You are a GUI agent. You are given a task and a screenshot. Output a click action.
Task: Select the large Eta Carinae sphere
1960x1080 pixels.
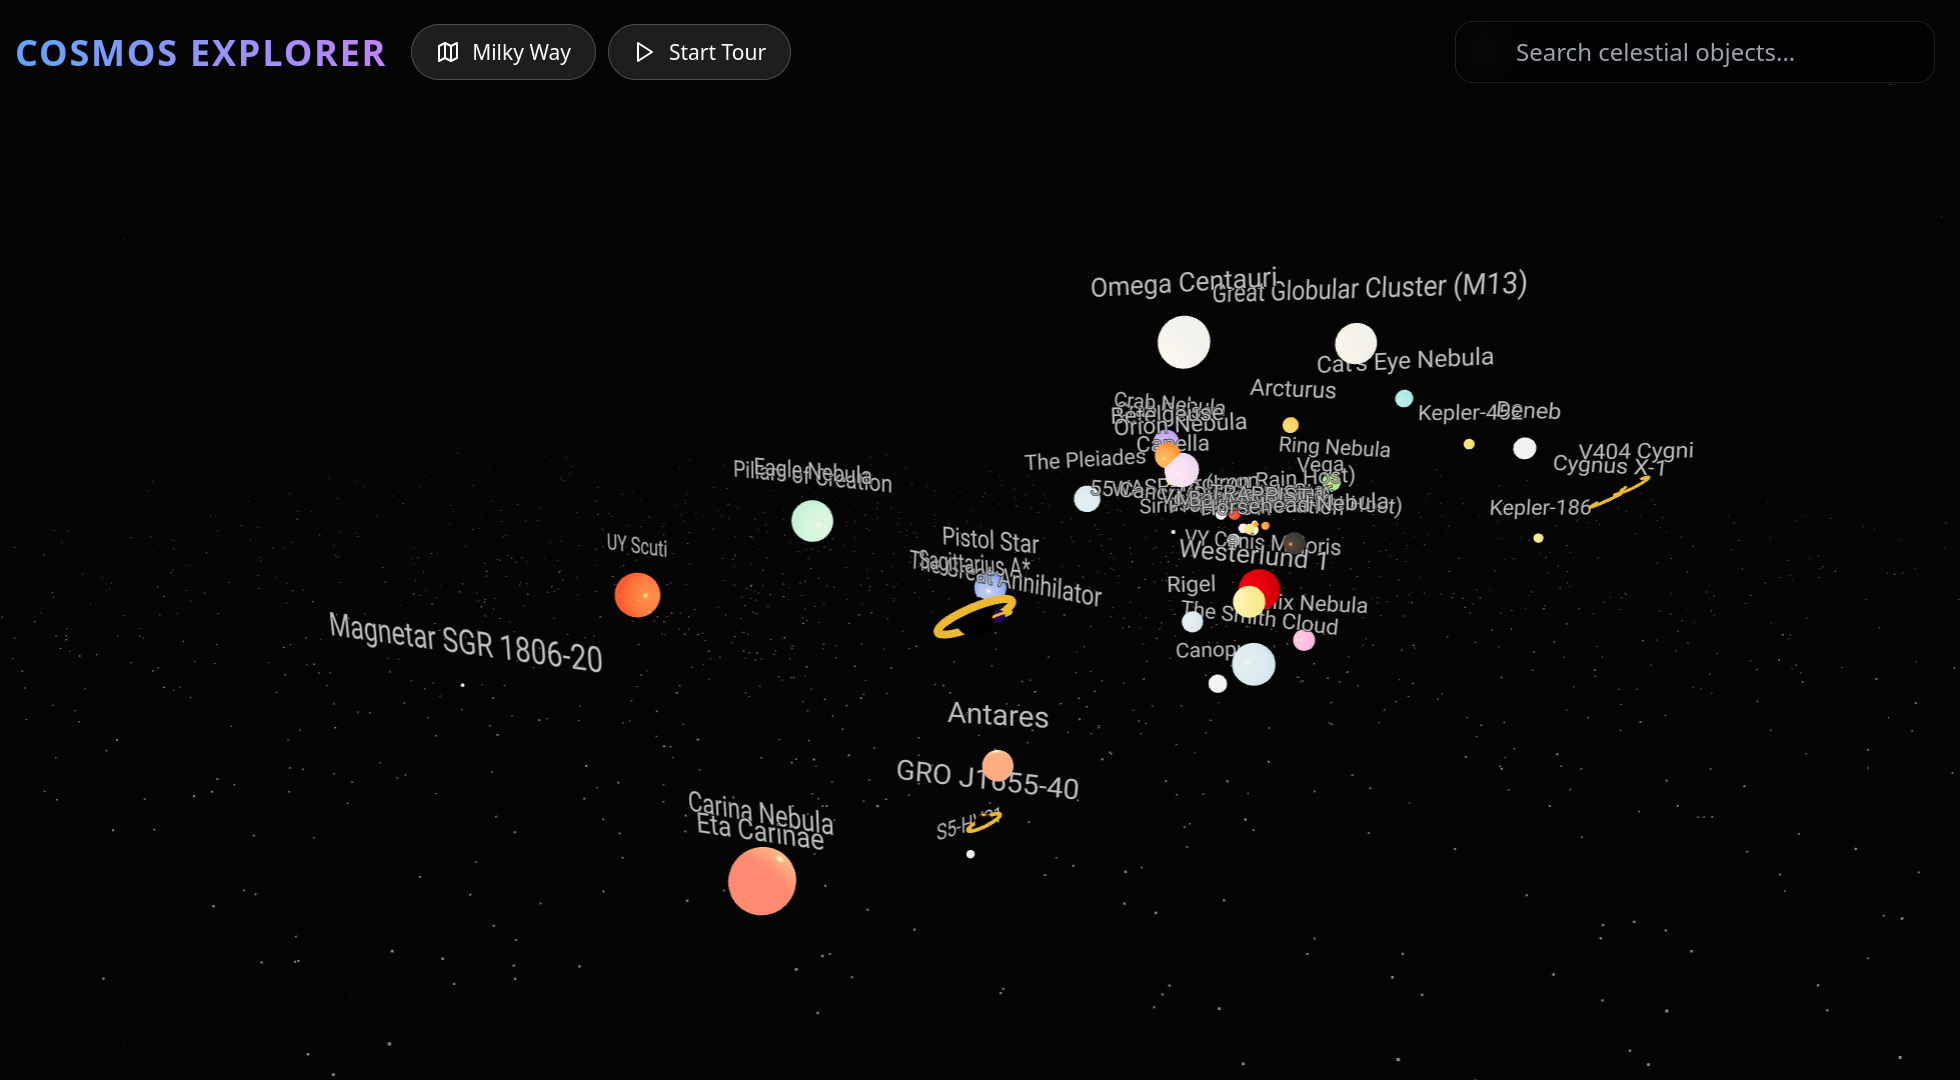click(x=762, y=881)
